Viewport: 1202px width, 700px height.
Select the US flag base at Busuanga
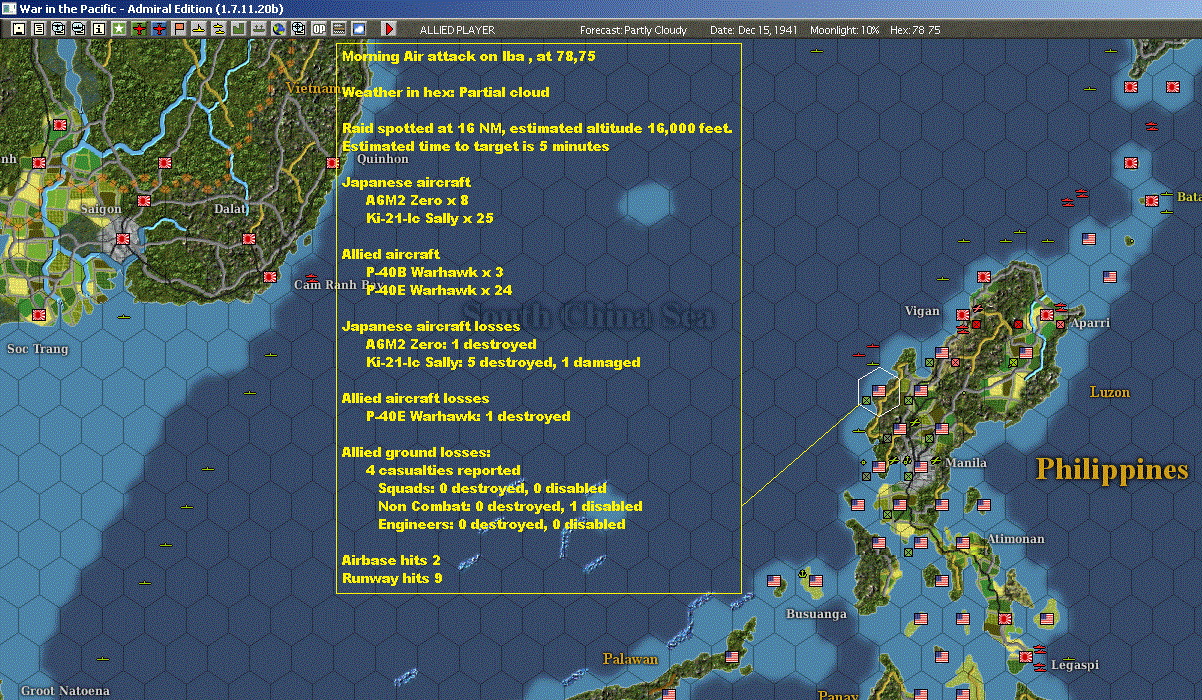816,581
